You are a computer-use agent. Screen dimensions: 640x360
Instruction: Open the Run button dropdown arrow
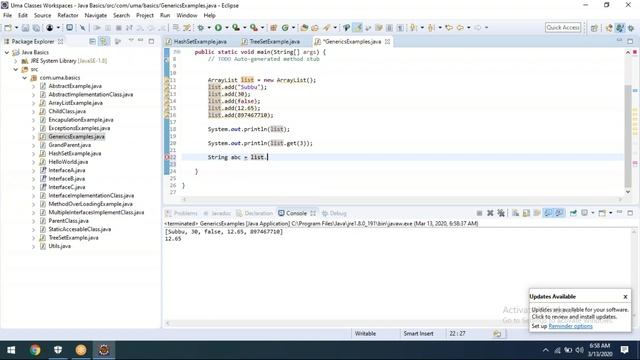click(227, 28)
